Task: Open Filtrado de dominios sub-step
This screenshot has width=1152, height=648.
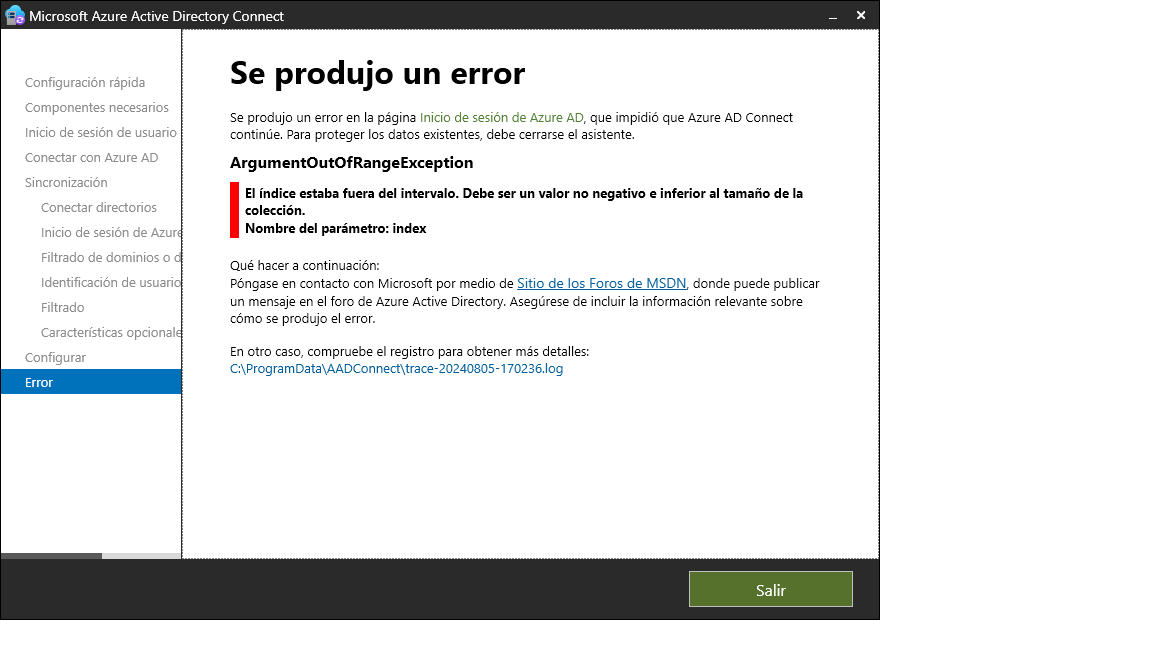Action: [111, 257]
